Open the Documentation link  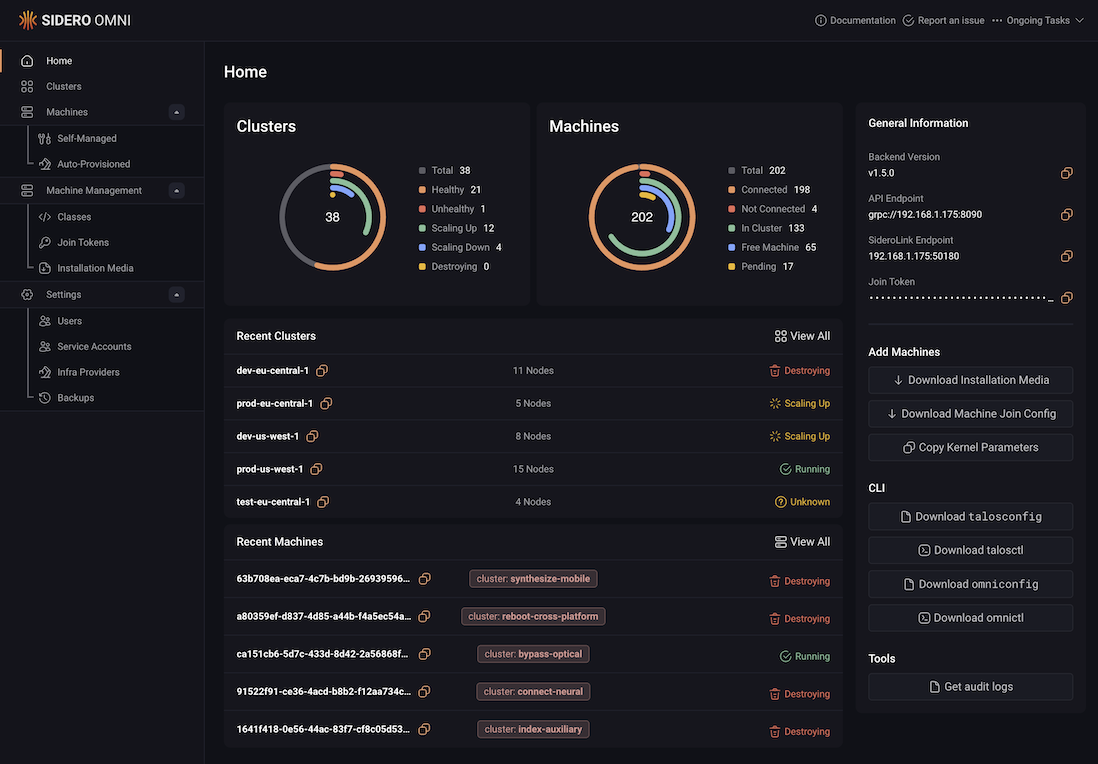(855, 20)
